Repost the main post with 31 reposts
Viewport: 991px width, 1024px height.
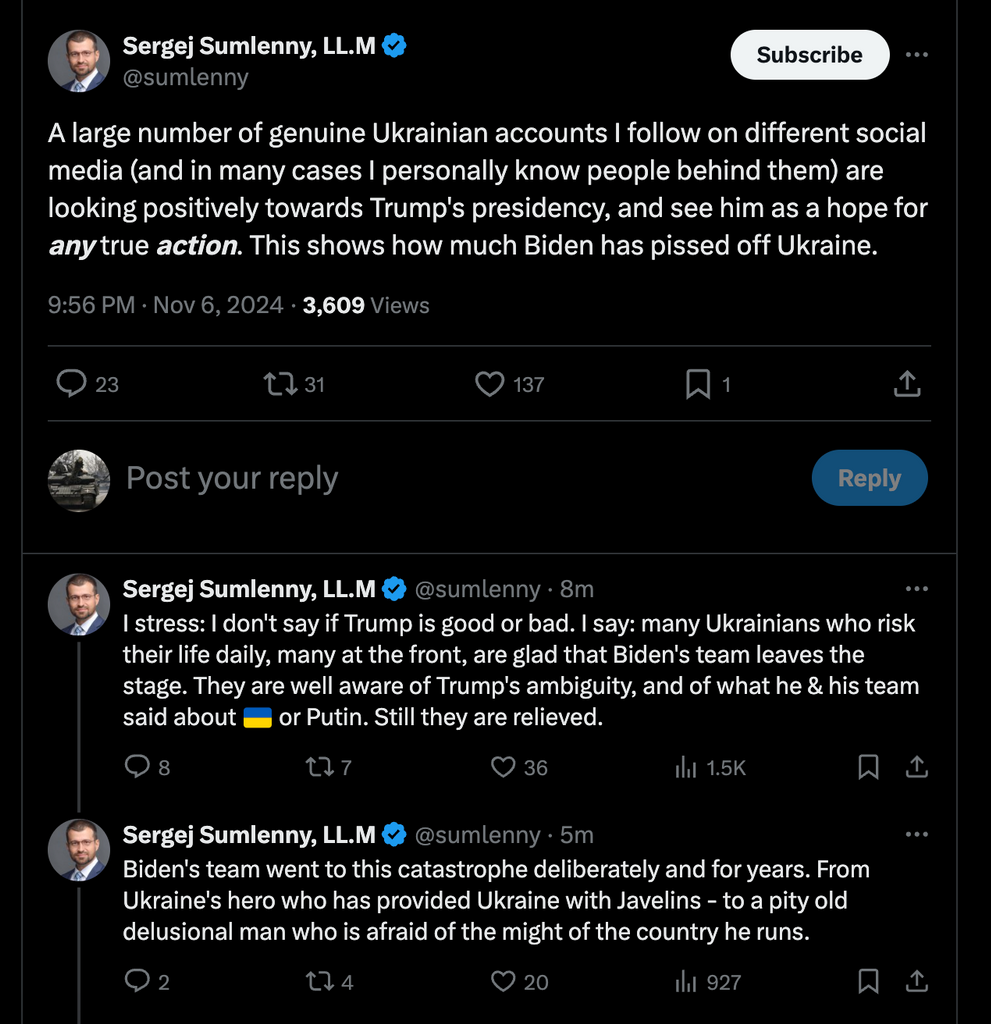[x=279, y=384]
